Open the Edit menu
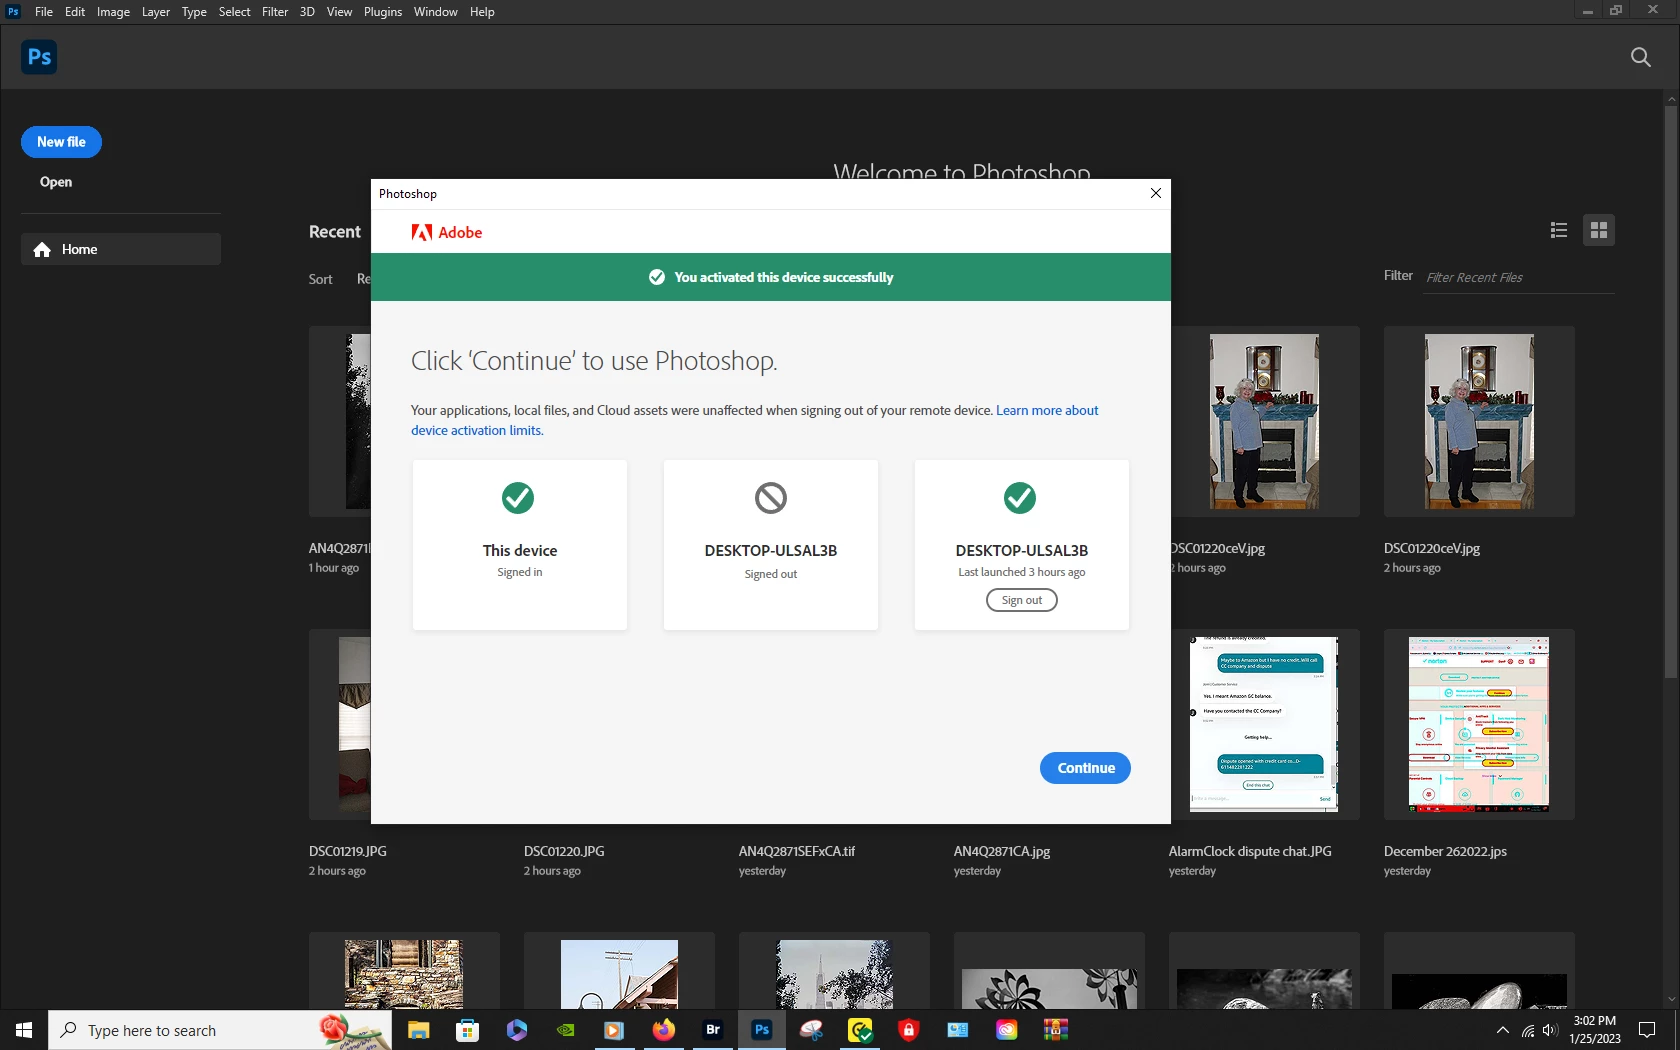 [x=75, y=12]
